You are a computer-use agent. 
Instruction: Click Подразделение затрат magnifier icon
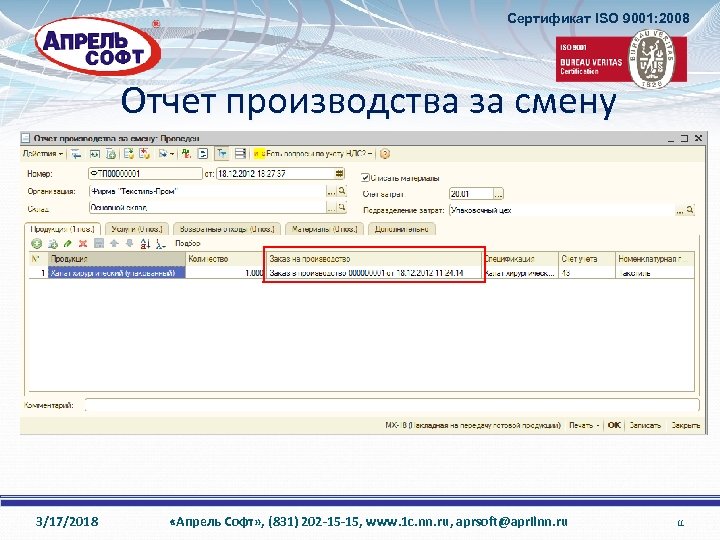click(x=690, y=210)
